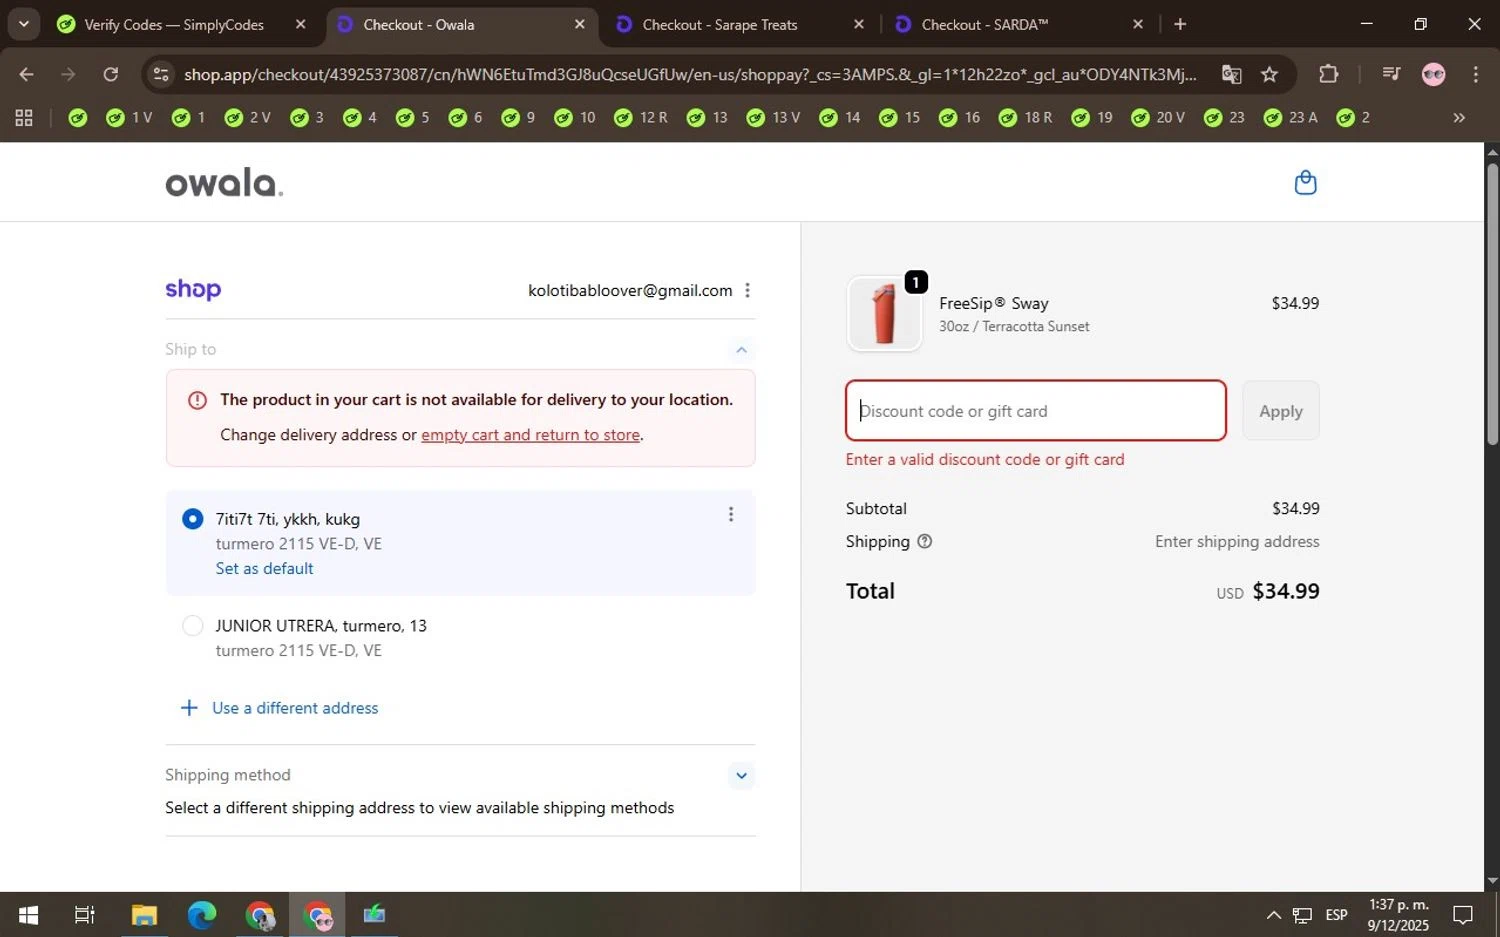The image size is (1500, 937).
Task: Reload the checkout page
Action: [x=111, y=74]
